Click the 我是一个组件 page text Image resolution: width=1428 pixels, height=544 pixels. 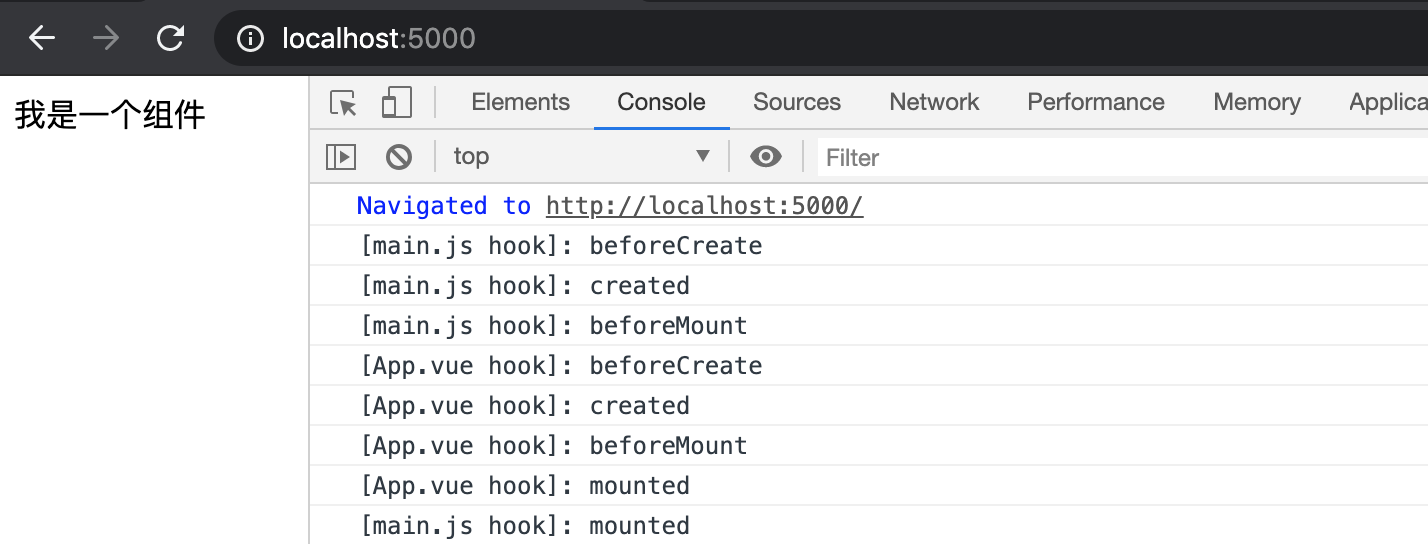pos(110,116)
